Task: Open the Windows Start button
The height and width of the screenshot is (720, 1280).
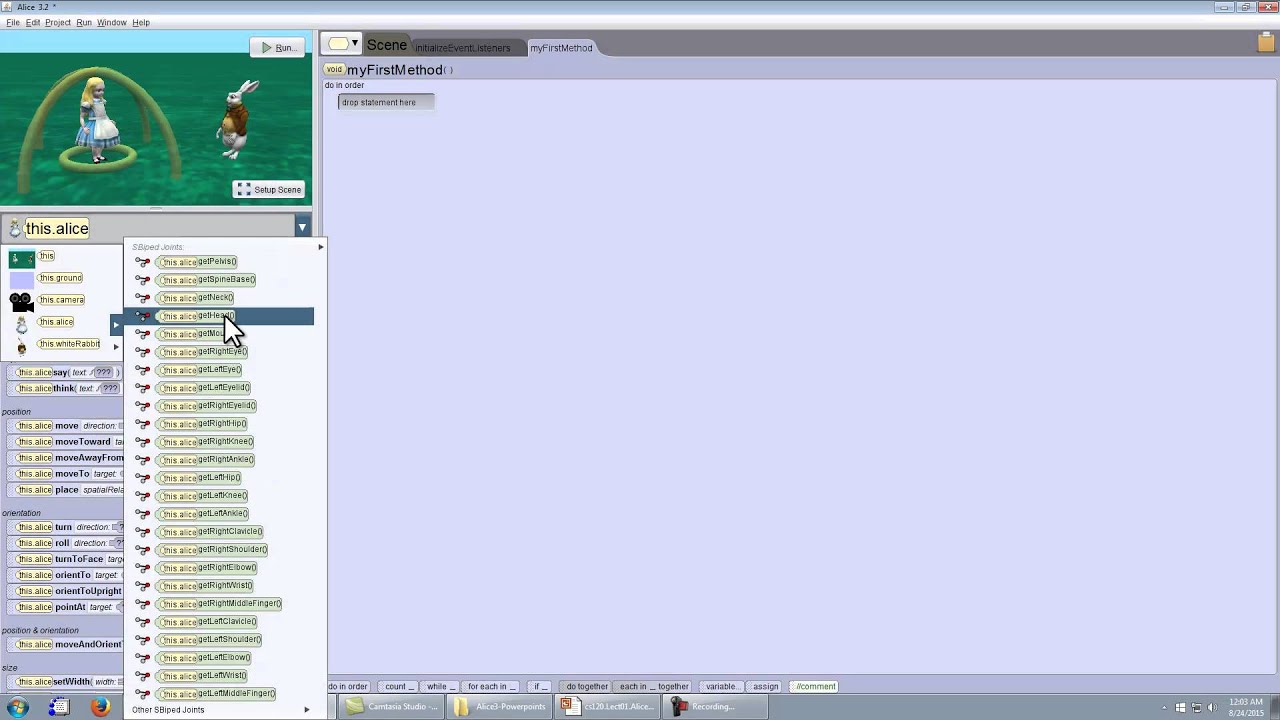Action: (x=18, y=707)
